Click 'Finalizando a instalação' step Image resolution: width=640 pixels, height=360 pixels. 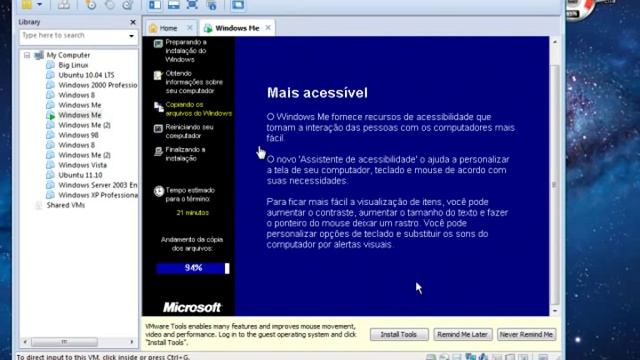click(185, 154)
